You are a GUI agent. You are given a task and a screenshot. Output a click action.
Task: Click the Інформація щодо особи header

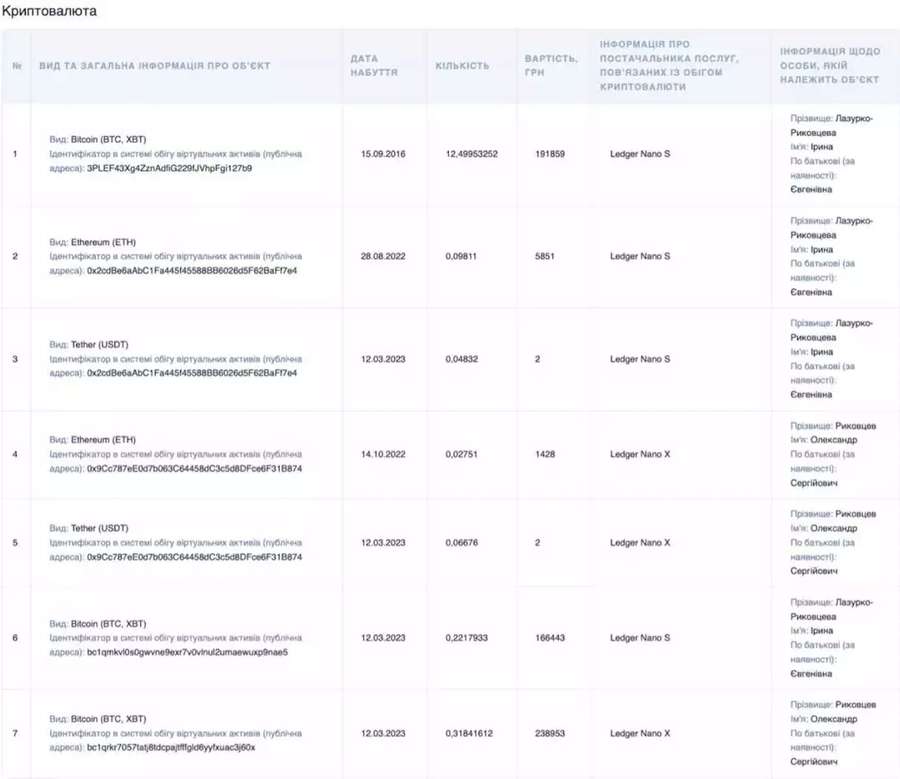pyautogui.click(x=829, y=65)
